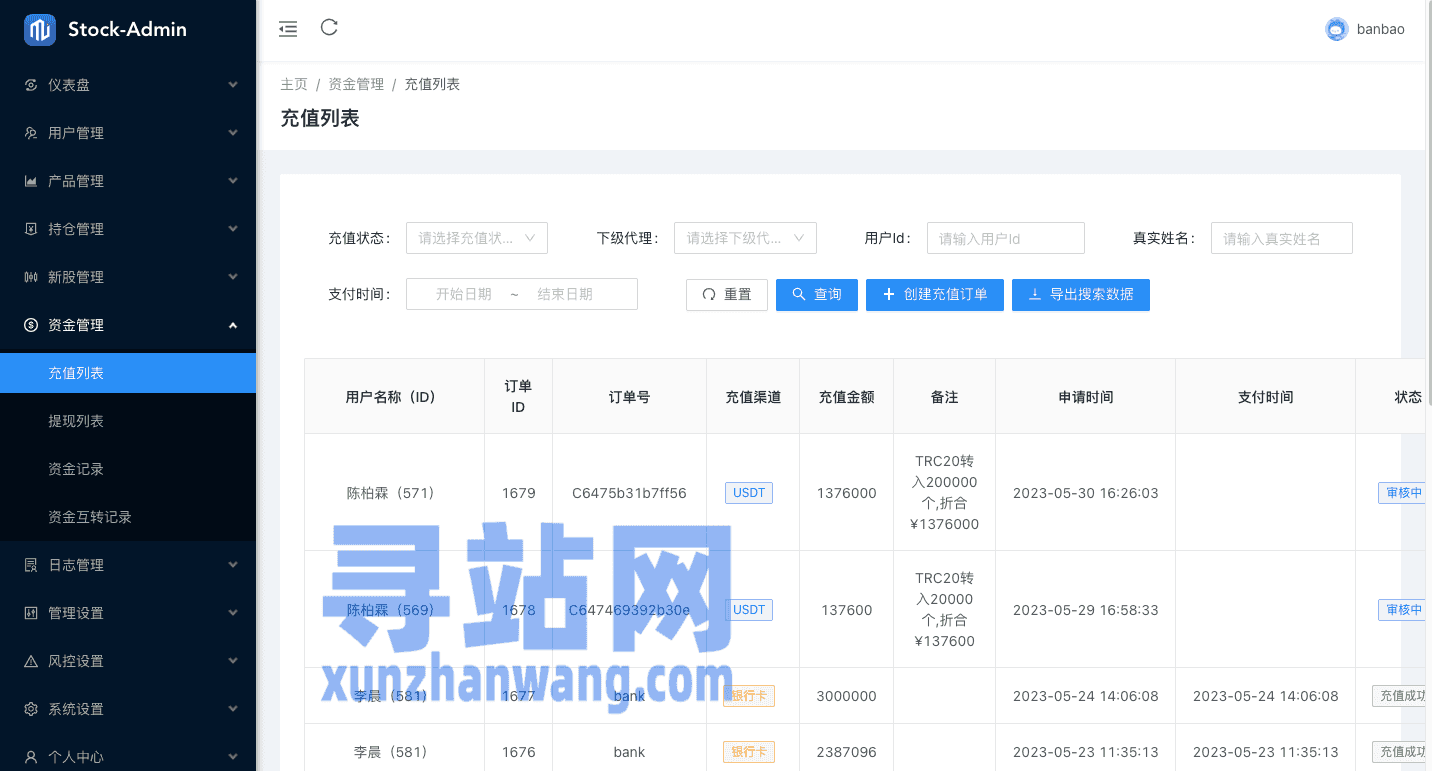Collapse the 资金管理 menu chevron
Viewport: 1432px width, 771px height.
click(x=233, y=325)
